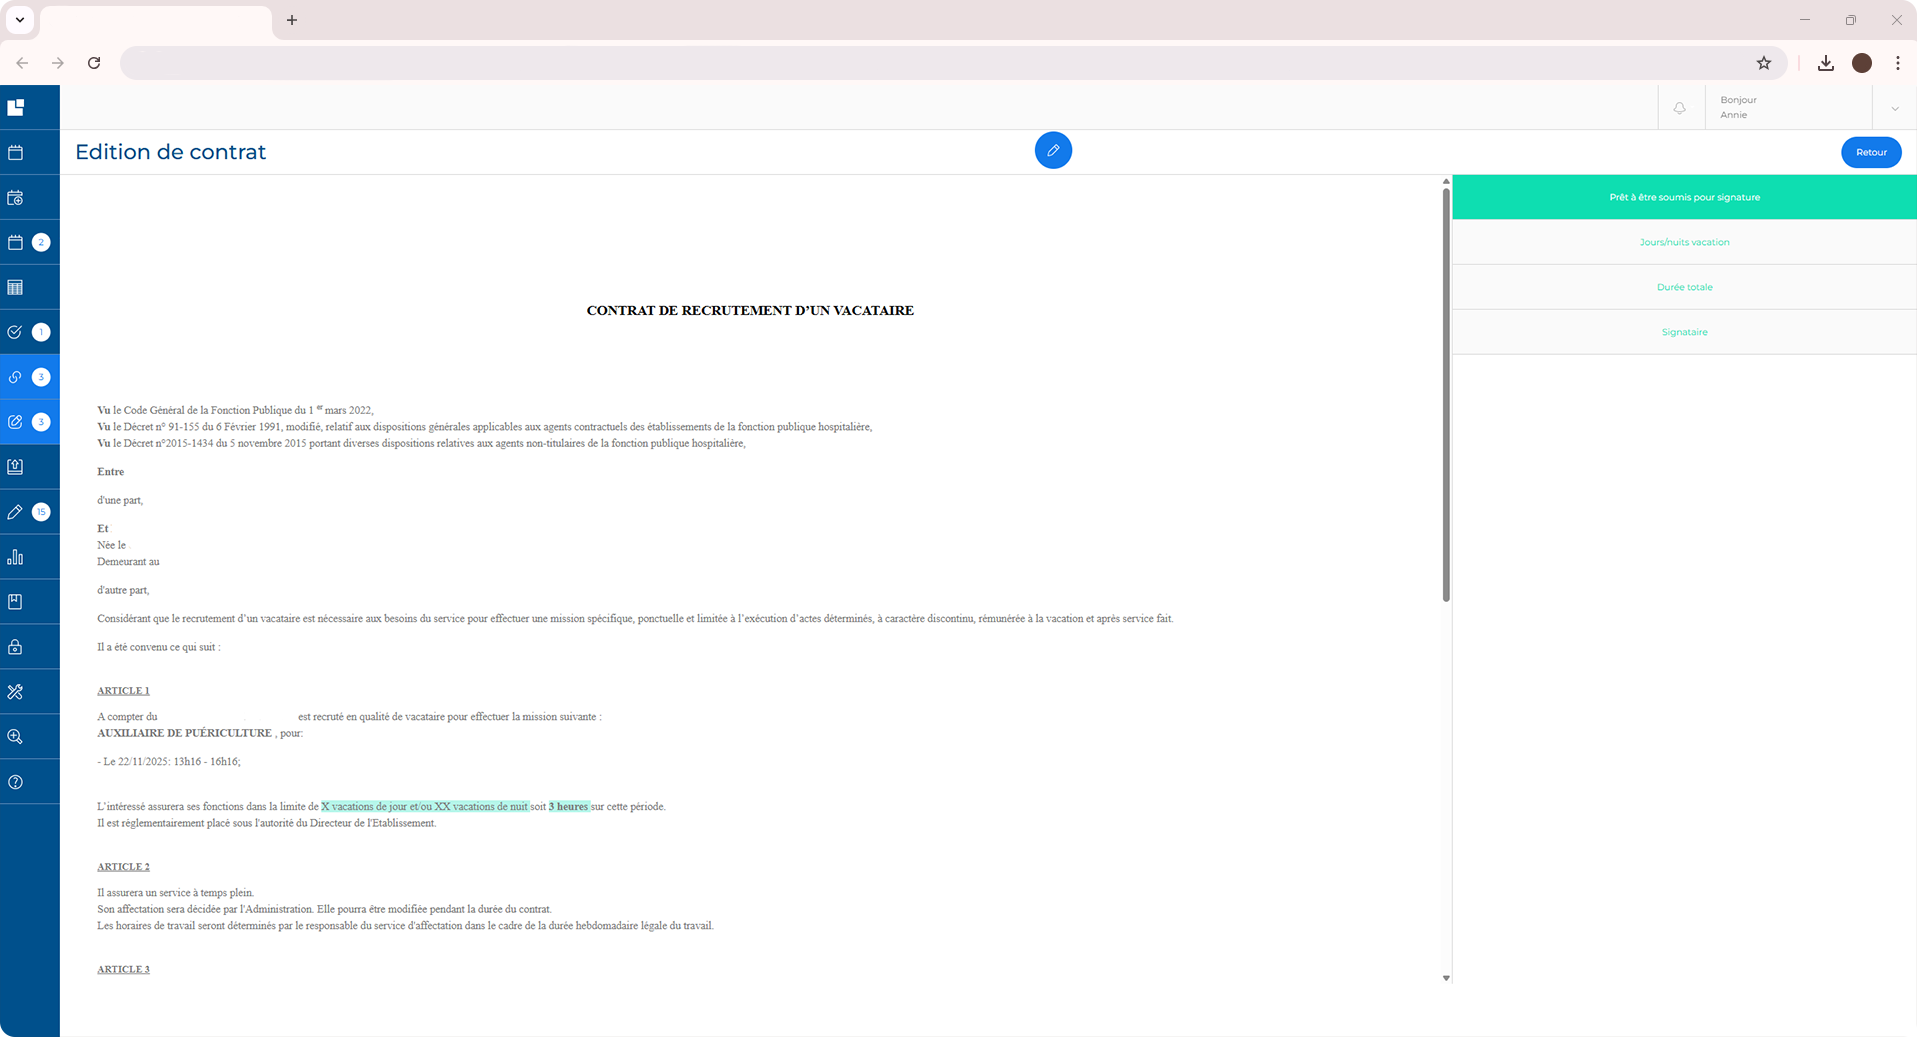This screenshot has width=1917, height=1037.
Task: Open the browser tab list dropdown
Action: (x=19, y=20)
